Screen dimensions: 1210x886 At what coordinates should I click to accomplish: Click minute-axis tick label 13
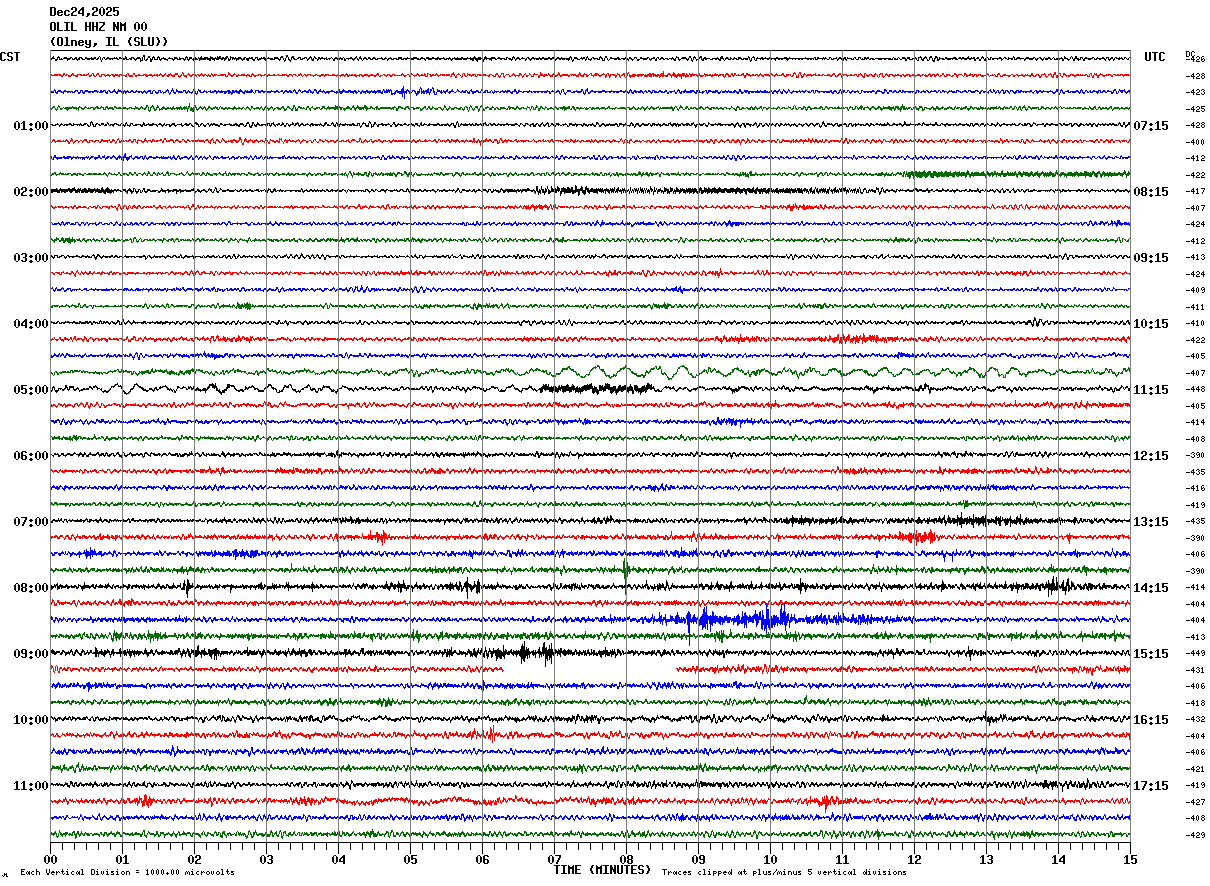tap(986, 859)
